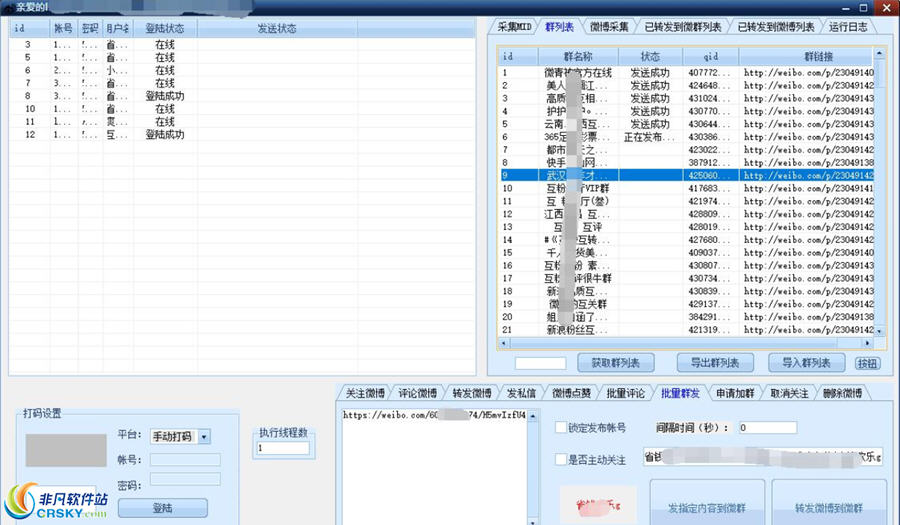Switch to the 取消关注 tab

789,393
